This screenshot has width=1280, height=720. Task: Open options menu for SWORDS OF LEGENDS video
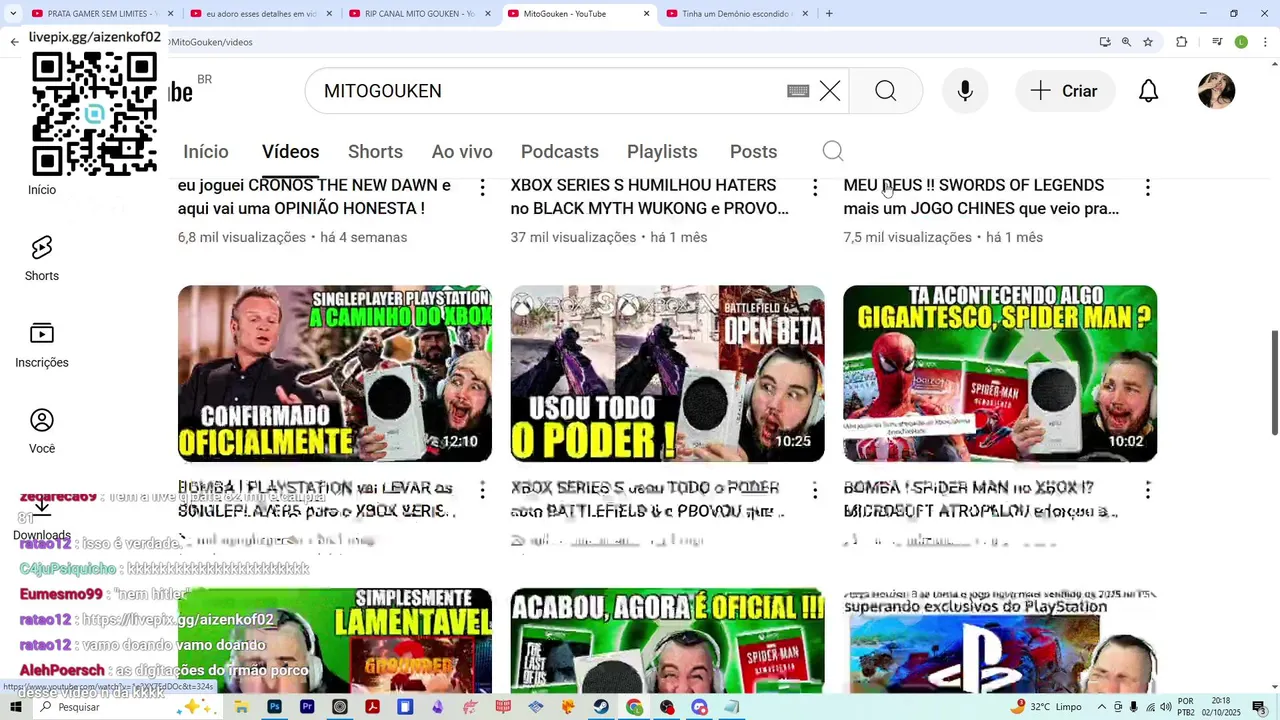[1148, 187]
